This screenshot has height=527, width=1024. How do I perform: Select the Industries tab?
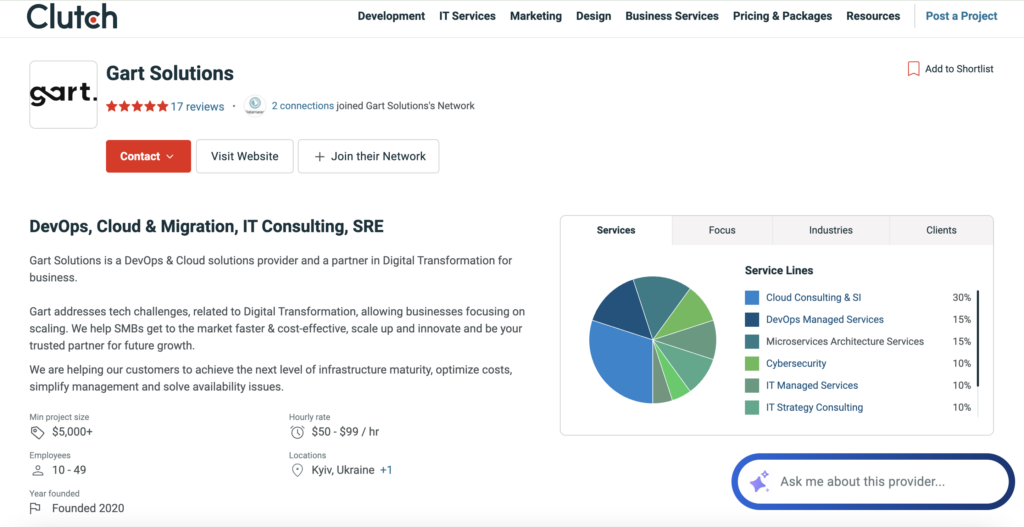click(x=830, y=230)
